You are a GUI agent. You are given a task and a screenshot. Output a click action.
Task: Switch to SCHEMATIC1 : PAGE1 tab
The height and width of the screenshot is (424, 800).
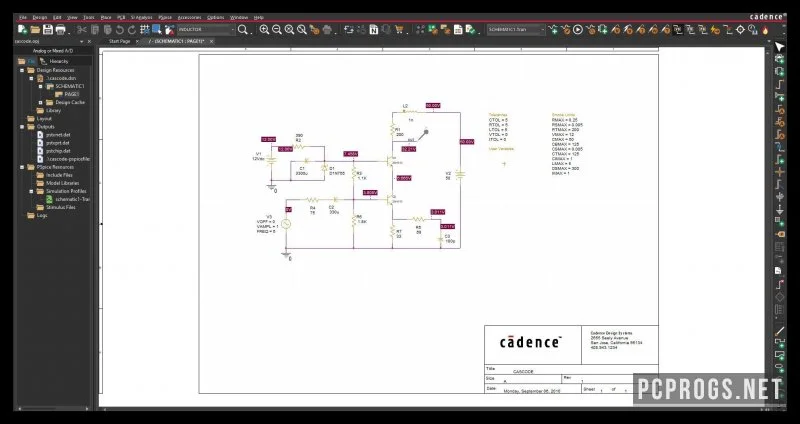click(x=178, y=41)
